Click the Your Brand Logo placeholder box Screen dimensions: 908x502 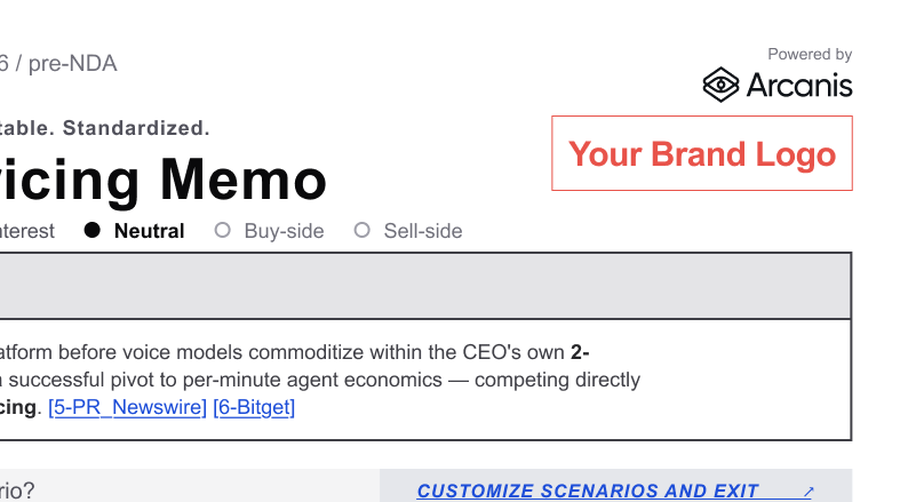[702, 153]
